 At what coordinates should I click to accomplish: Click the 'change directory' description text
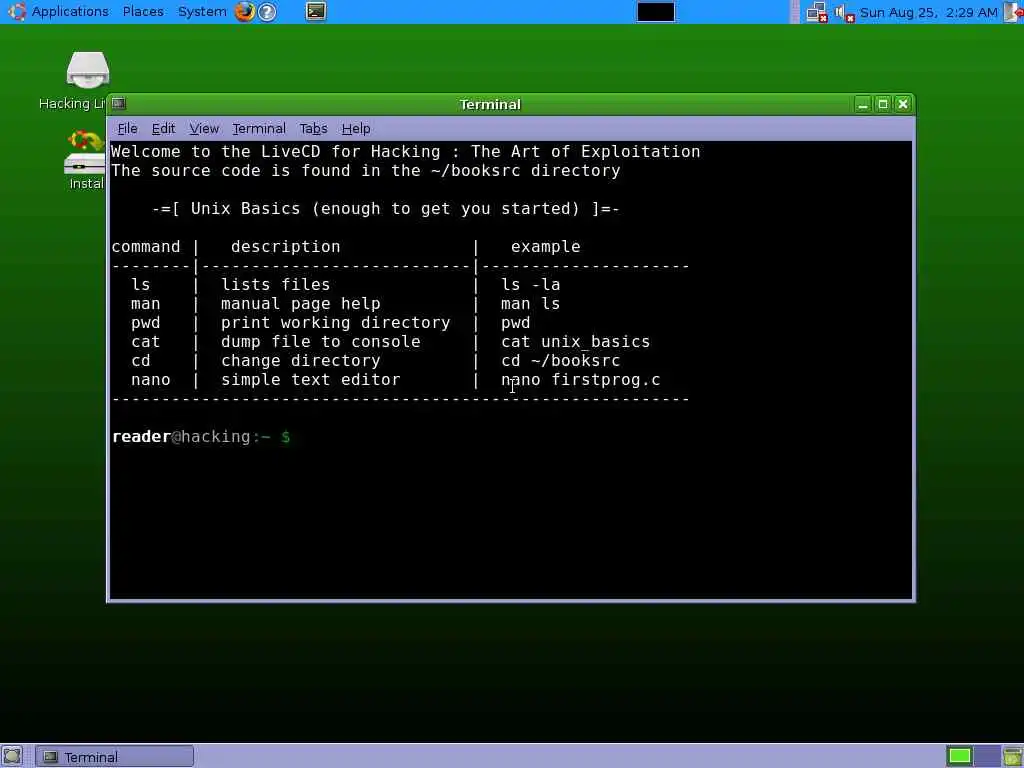(300, 360)
